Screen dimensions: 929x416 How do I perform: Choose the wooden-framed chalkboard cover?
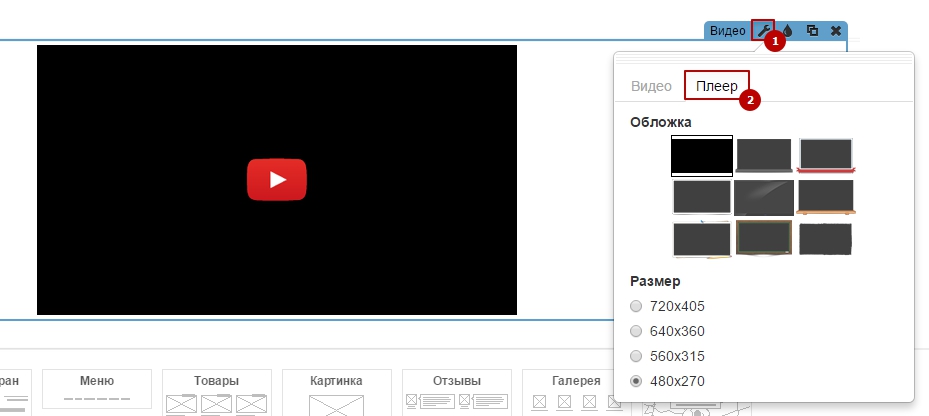[x=764, y=238]
